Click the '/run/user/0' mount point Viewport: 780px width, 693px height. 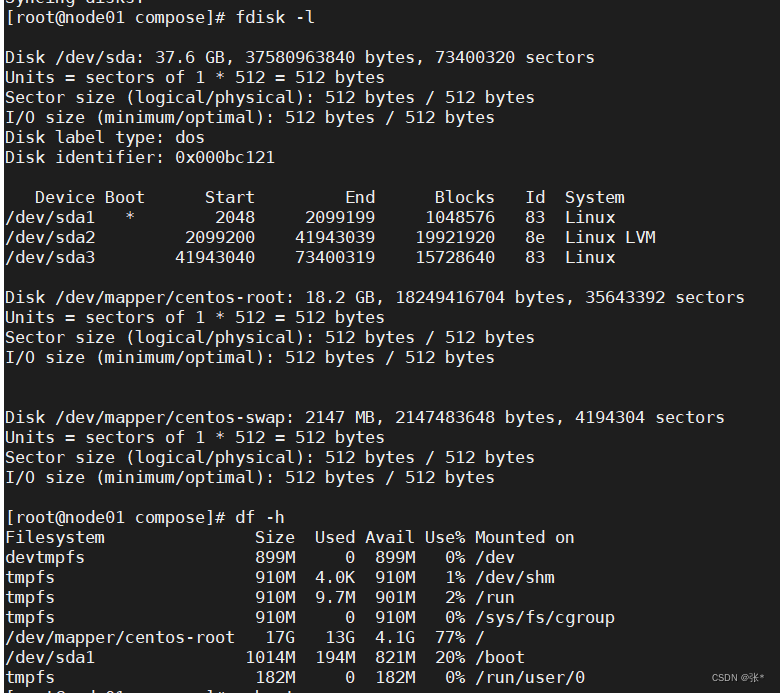[529, 678]
